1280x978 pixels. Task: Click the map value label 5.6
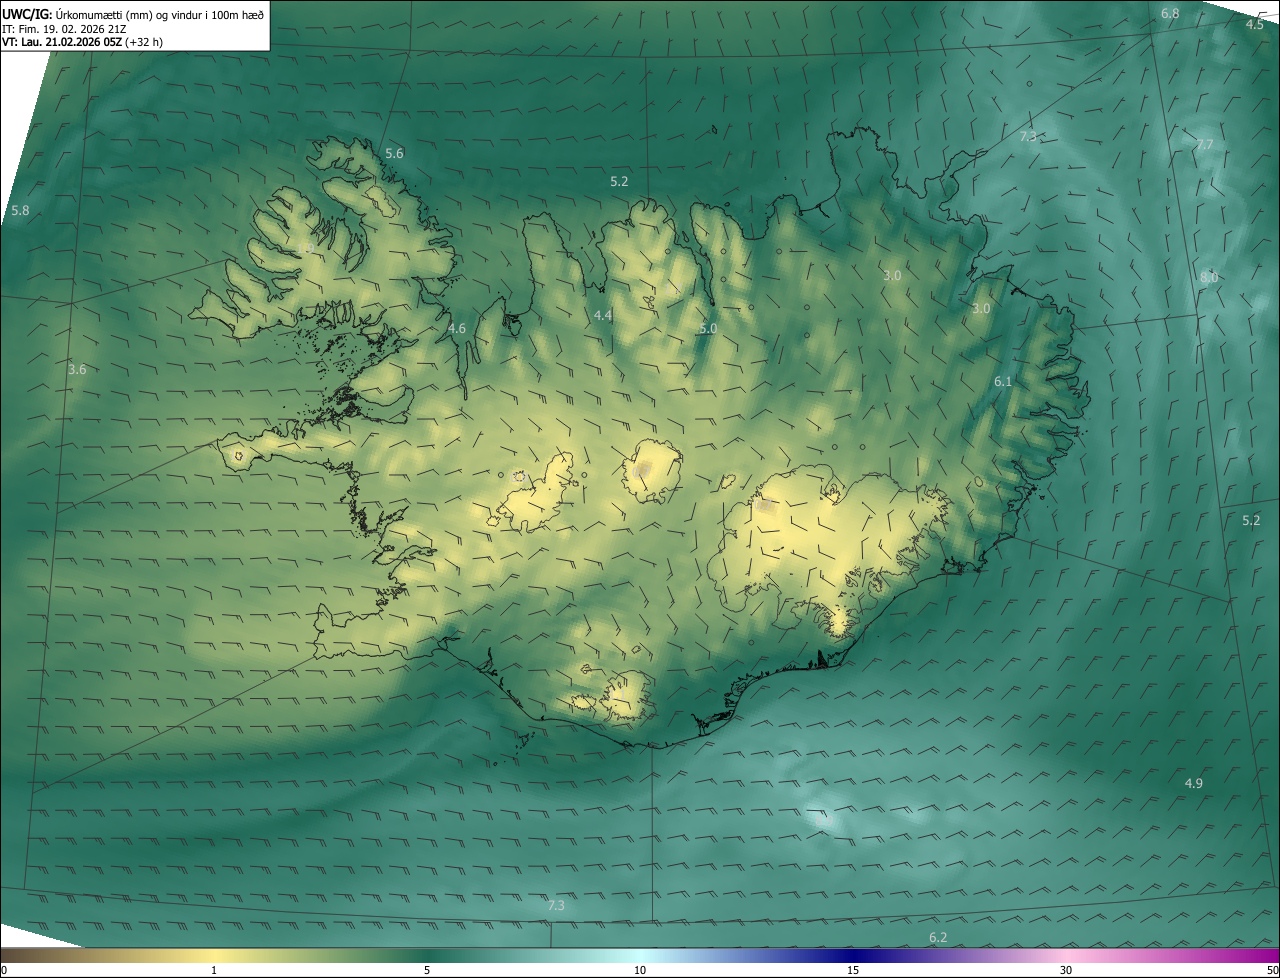click(x=394, y=153)
